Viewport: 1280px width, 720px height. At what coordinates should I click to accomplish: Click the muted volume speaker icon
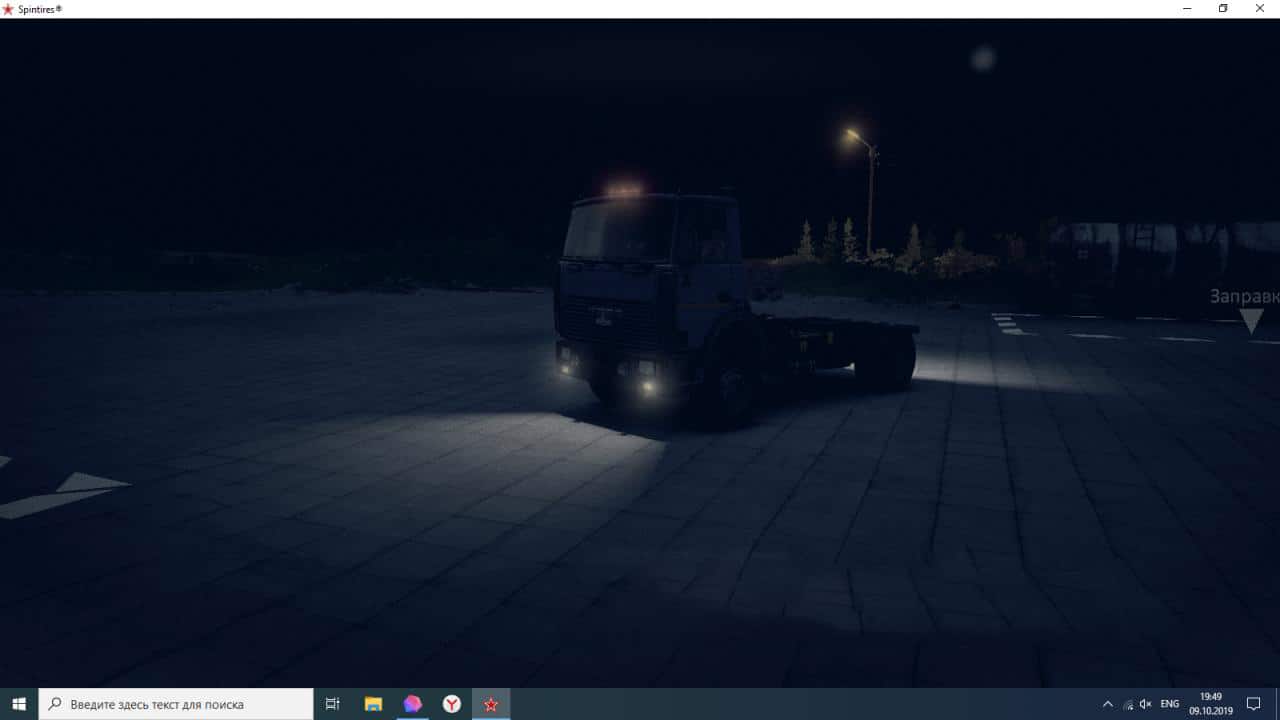tap(1146, 704)
